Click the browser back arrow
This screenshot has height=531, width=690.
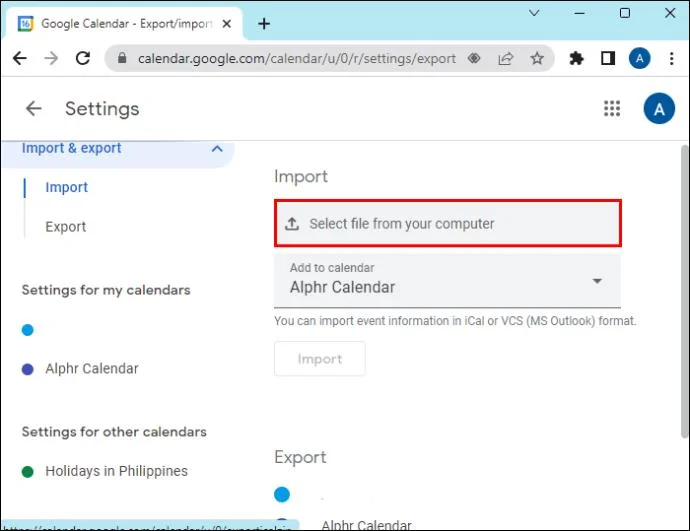click(20, 58)
